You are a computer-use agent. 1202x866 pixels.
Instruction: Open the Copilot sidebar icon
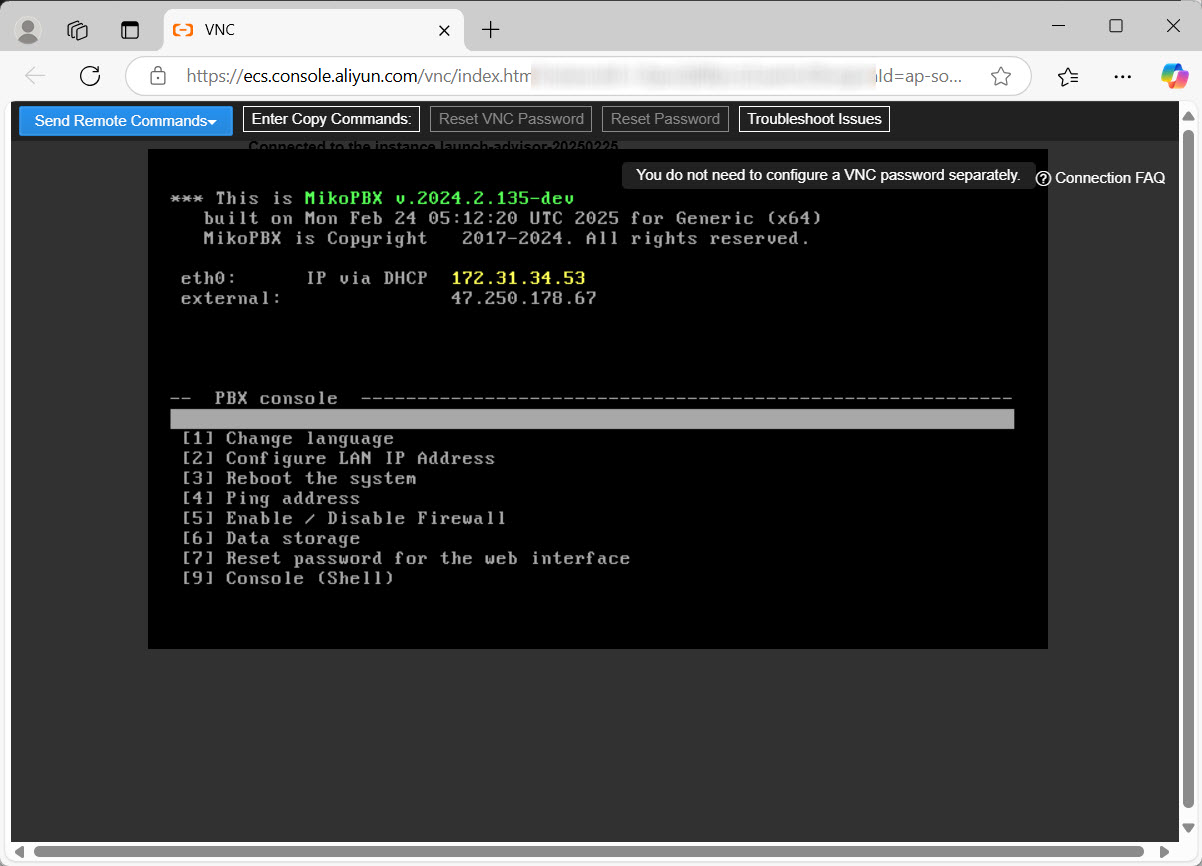[x=1174, y=76]
